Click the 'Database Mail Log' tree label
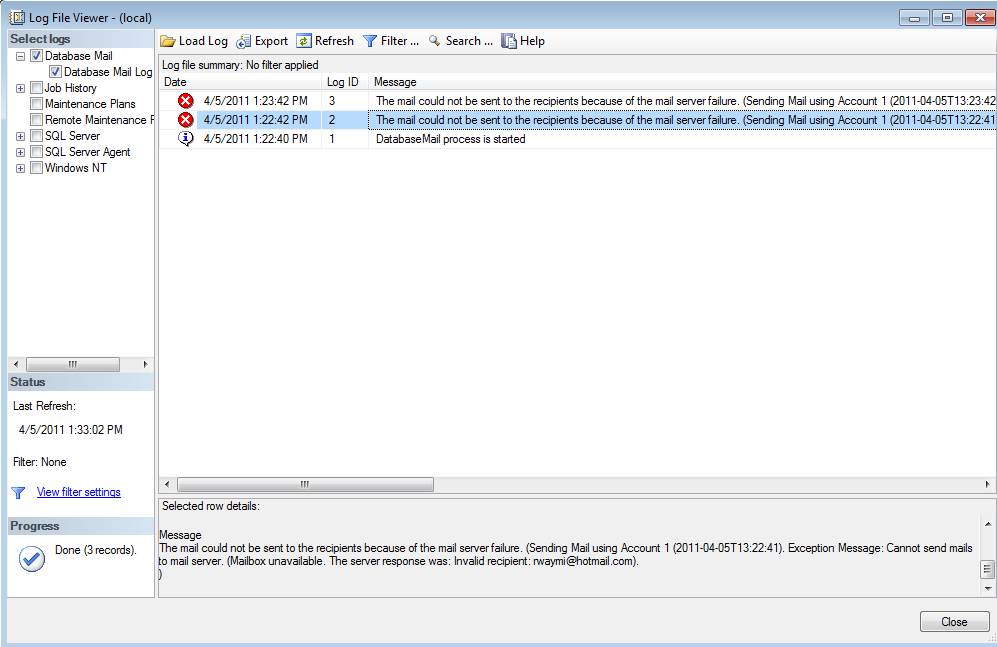Screen dimensions: 997x647 pos(108,72)
